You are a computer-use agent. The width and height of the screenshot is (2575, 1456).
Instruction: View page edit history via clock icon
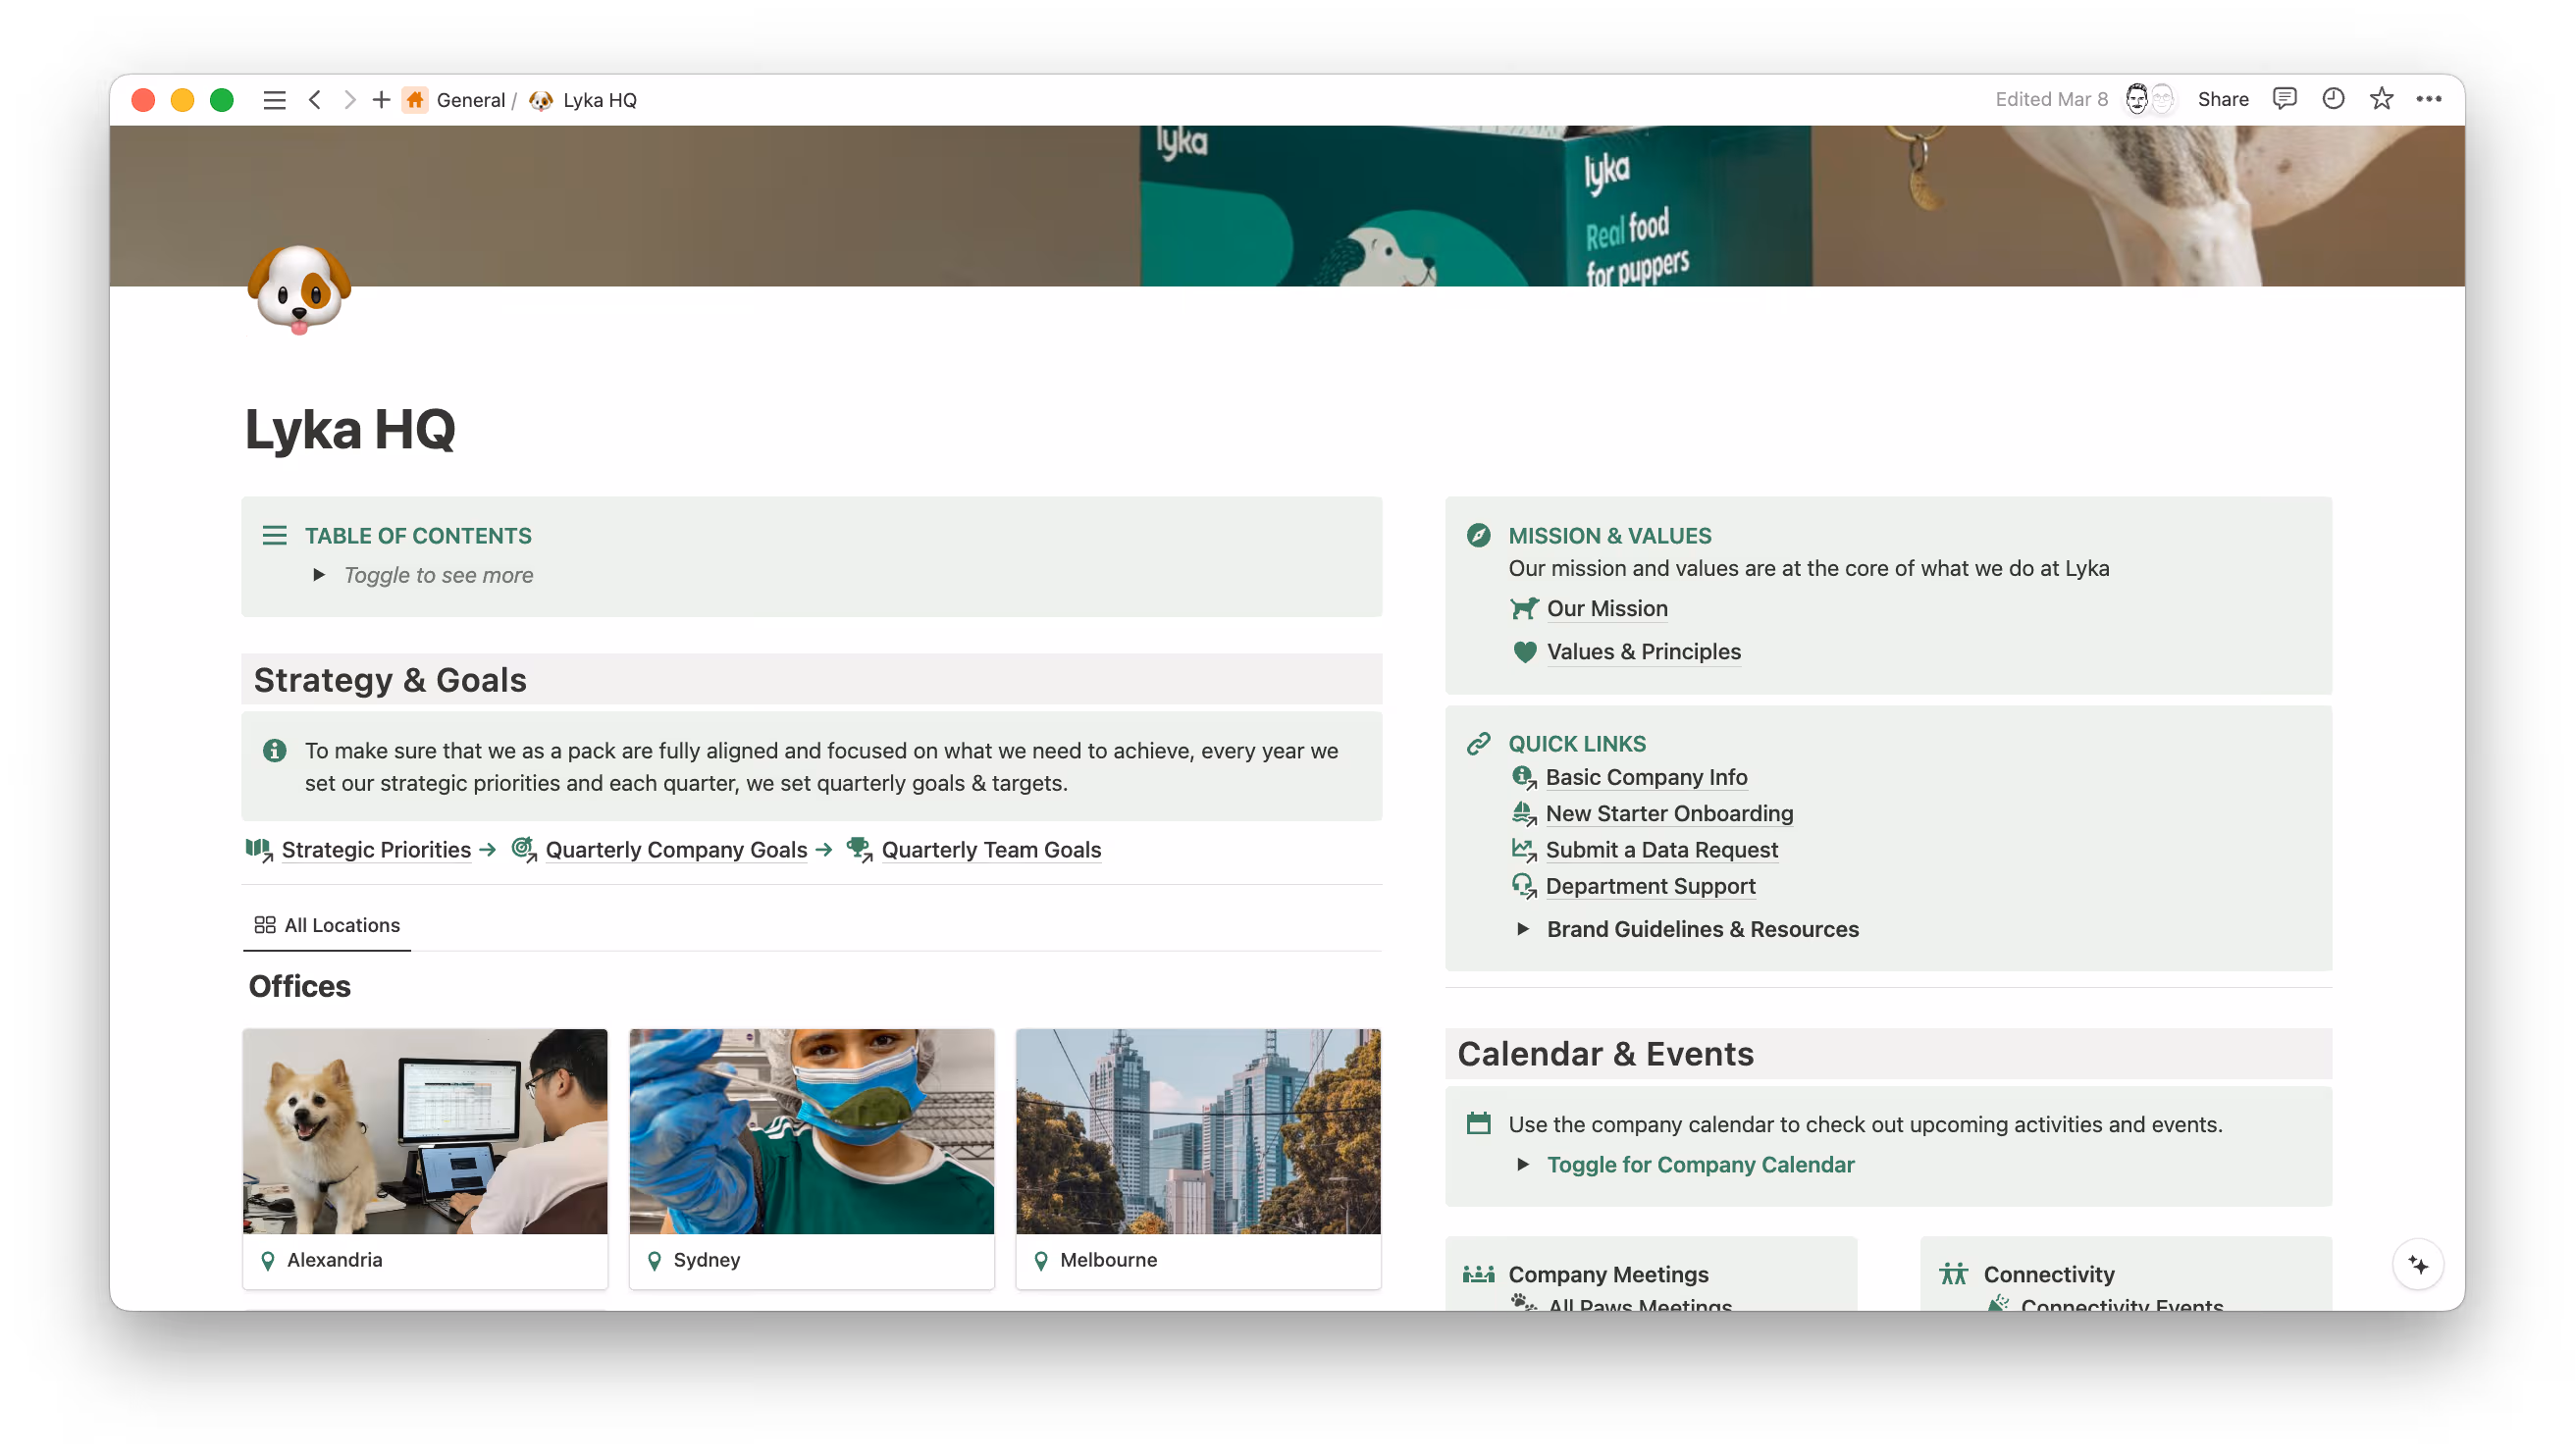pos(2333,98)
